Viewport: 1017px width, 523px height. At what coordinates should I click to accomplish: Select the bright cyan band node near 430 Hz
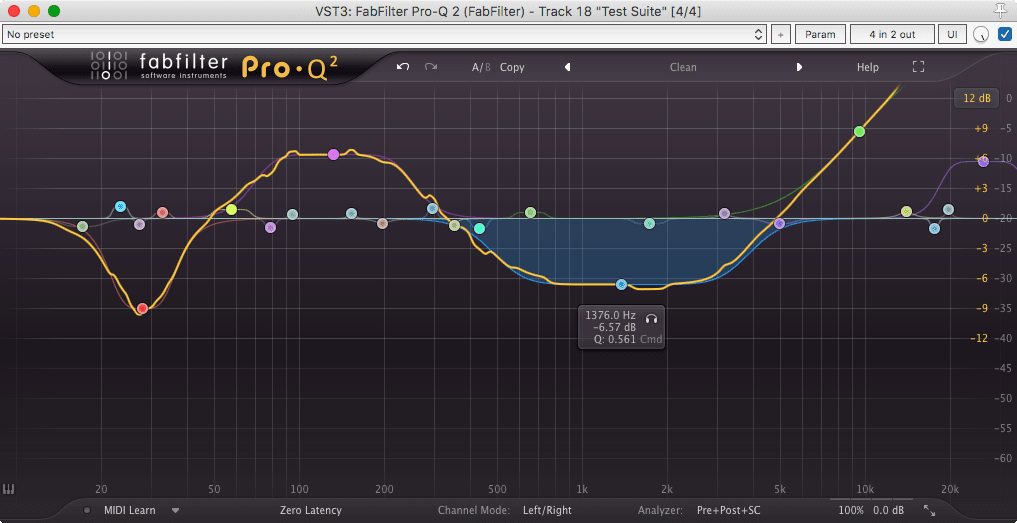(479, 228)
